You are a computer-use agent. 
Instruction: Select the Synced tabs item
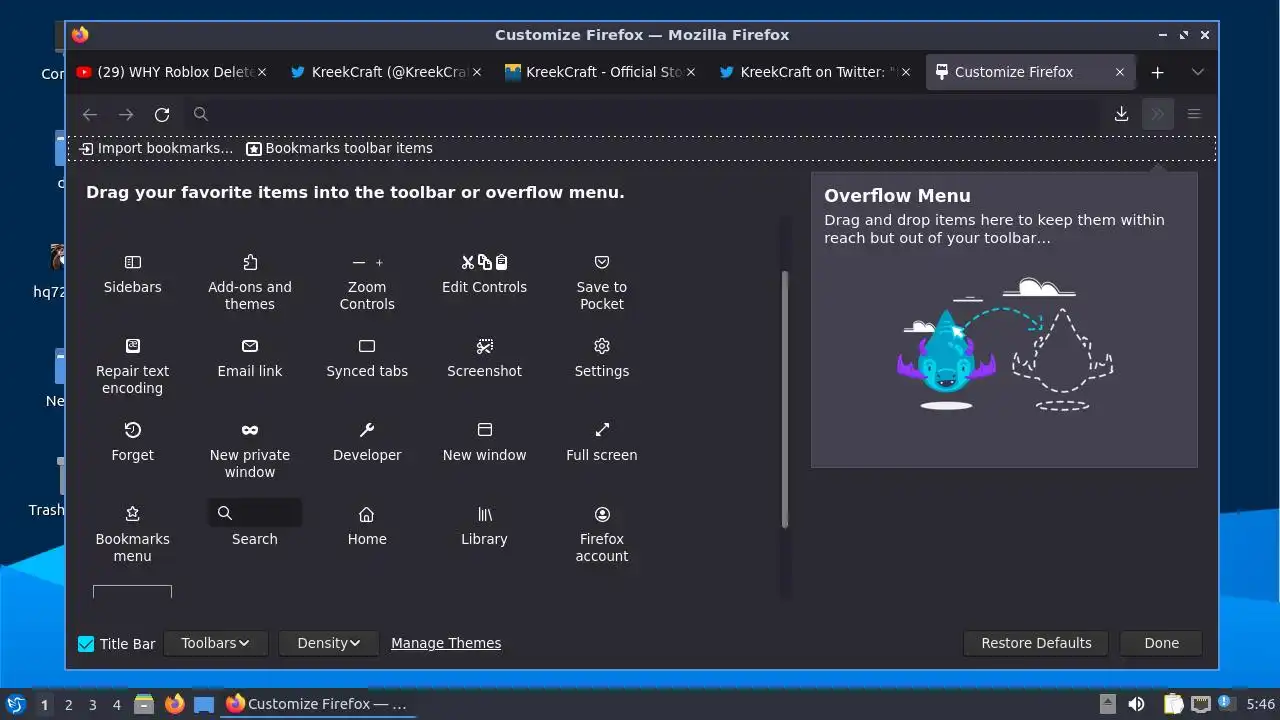pyautogui.click(x=367, y=358)
